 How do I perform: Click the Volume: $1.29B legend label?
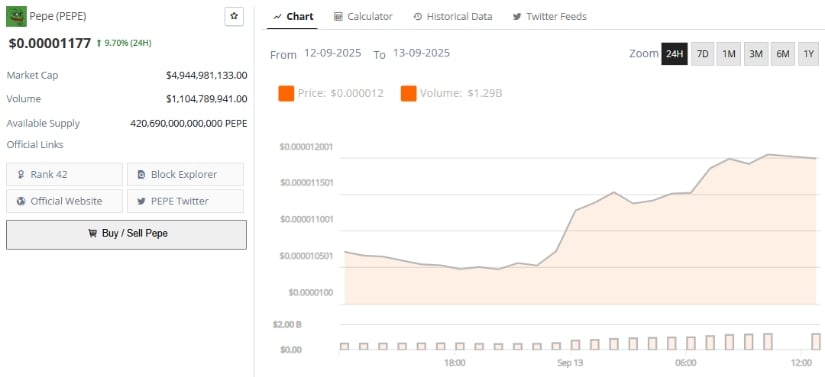click(461, 94)
